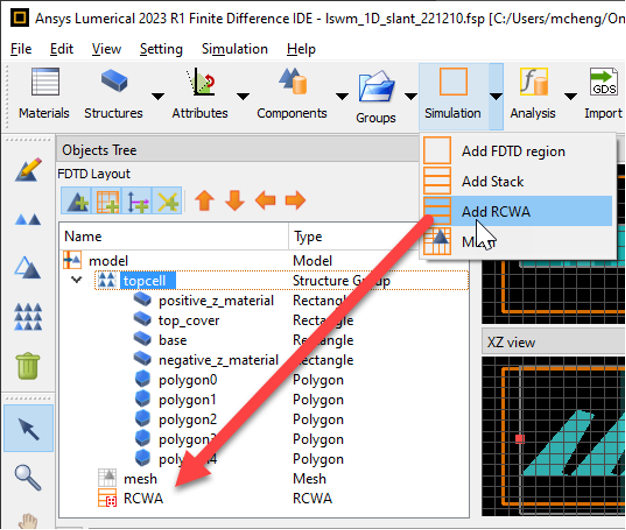Open the Materials database icon
Viewport: 626px width, 530px height.
[45, 82]
